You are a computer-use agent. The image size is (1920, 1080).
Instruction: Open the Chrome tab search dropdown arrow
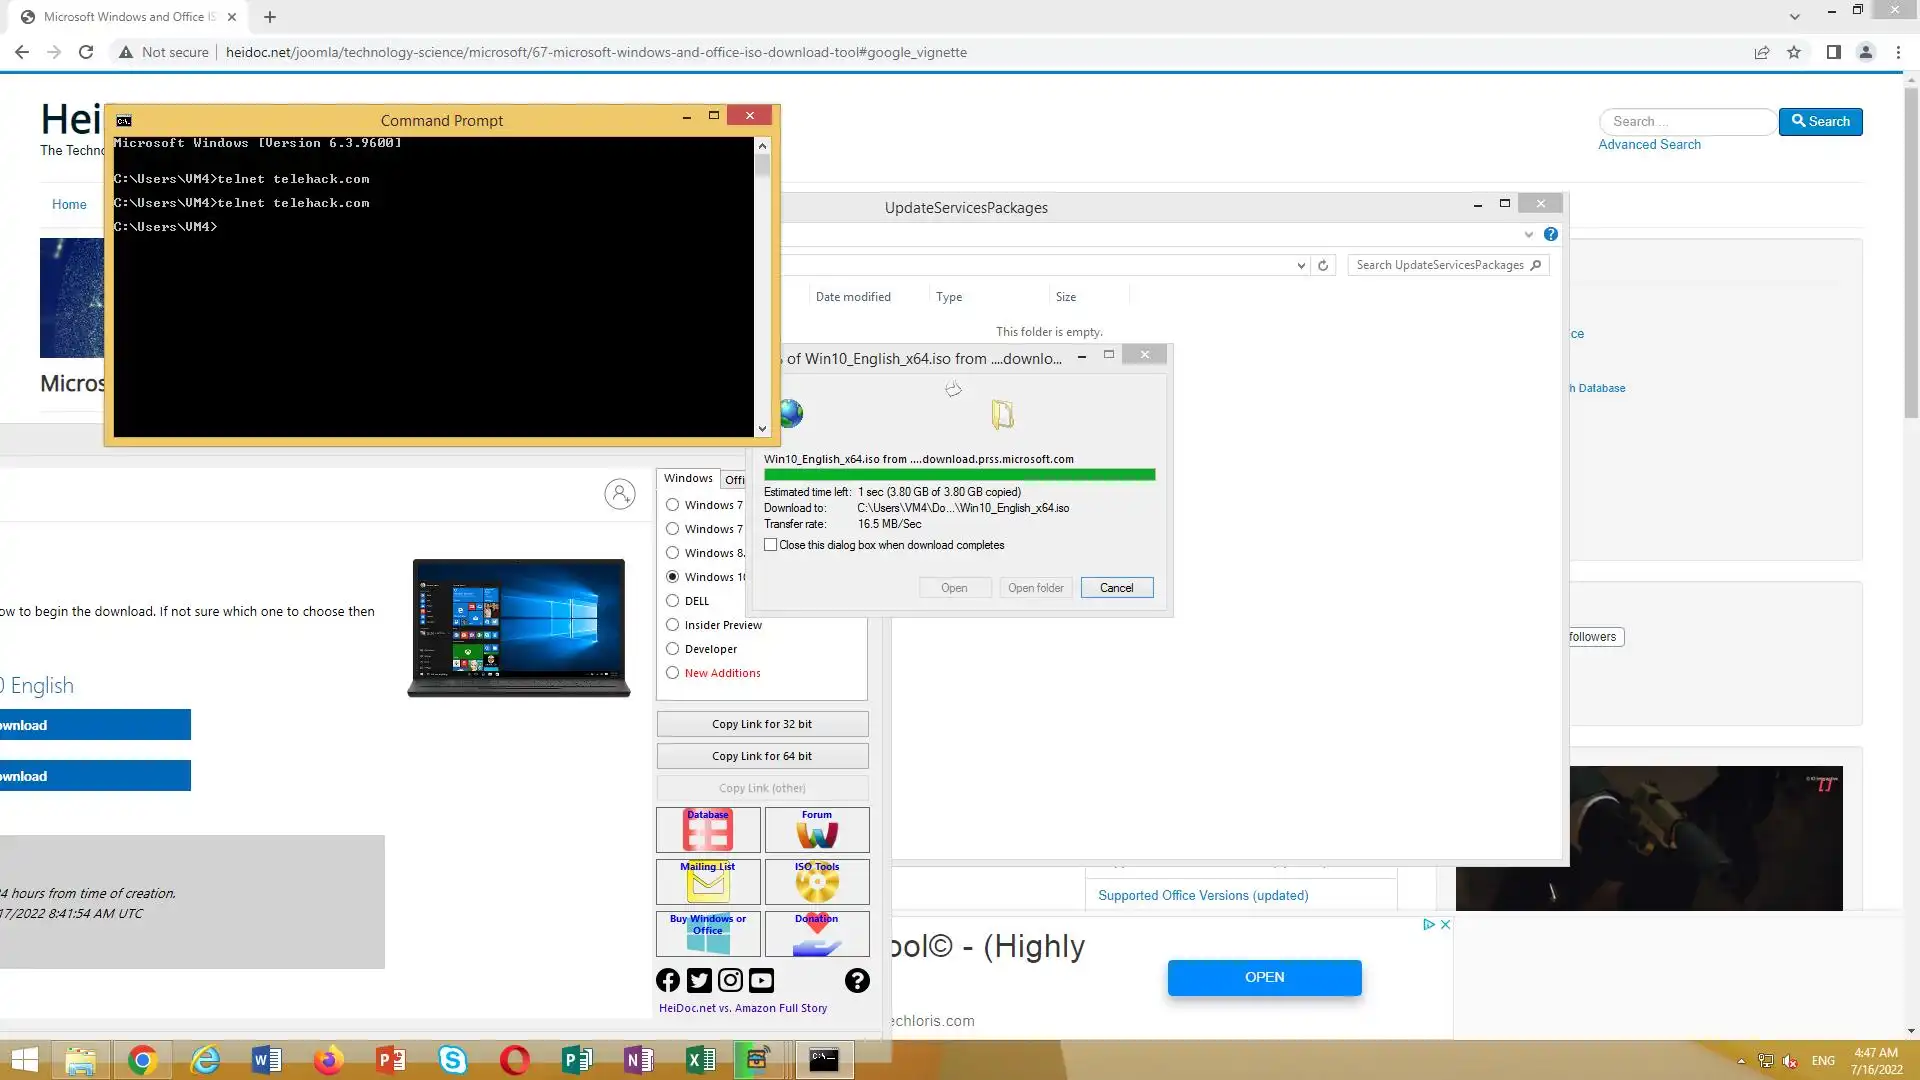coord(1794,17)
